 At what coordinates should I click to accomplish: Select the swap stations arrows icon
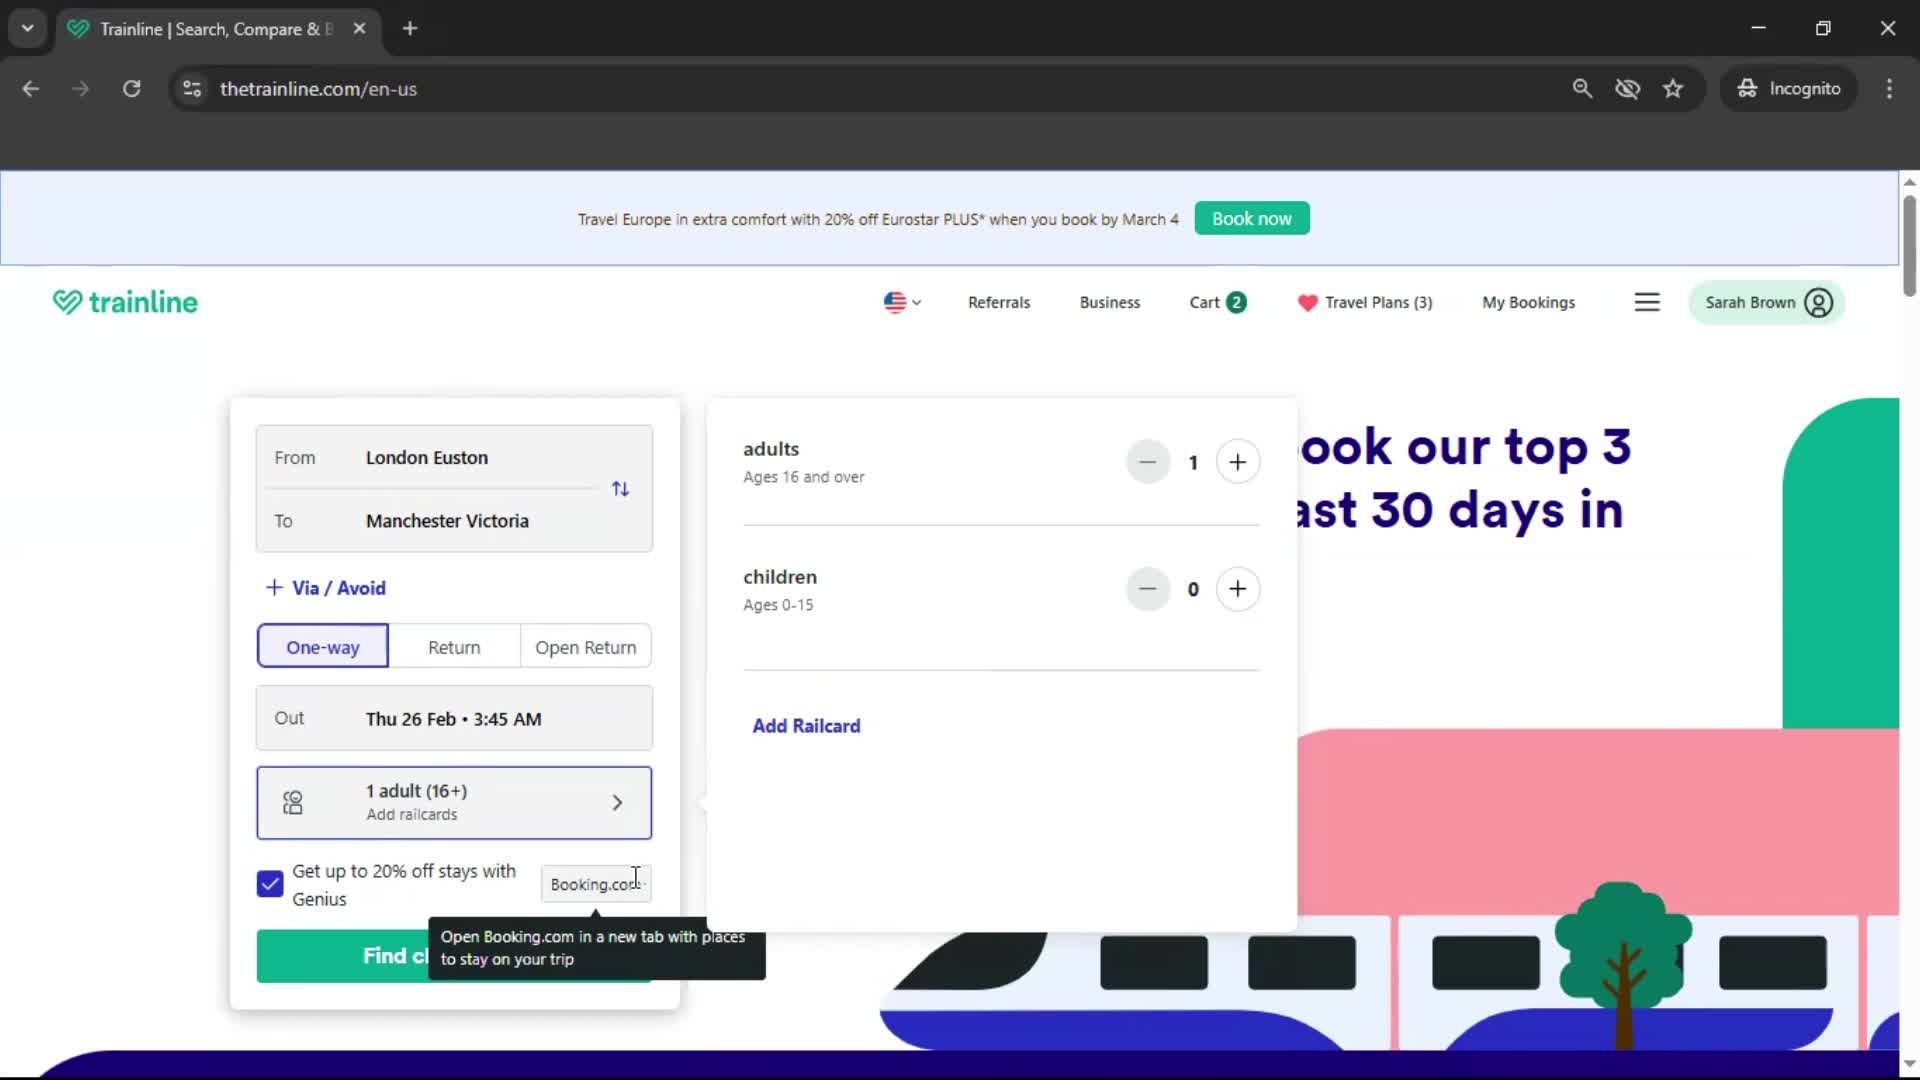[620, 489]
